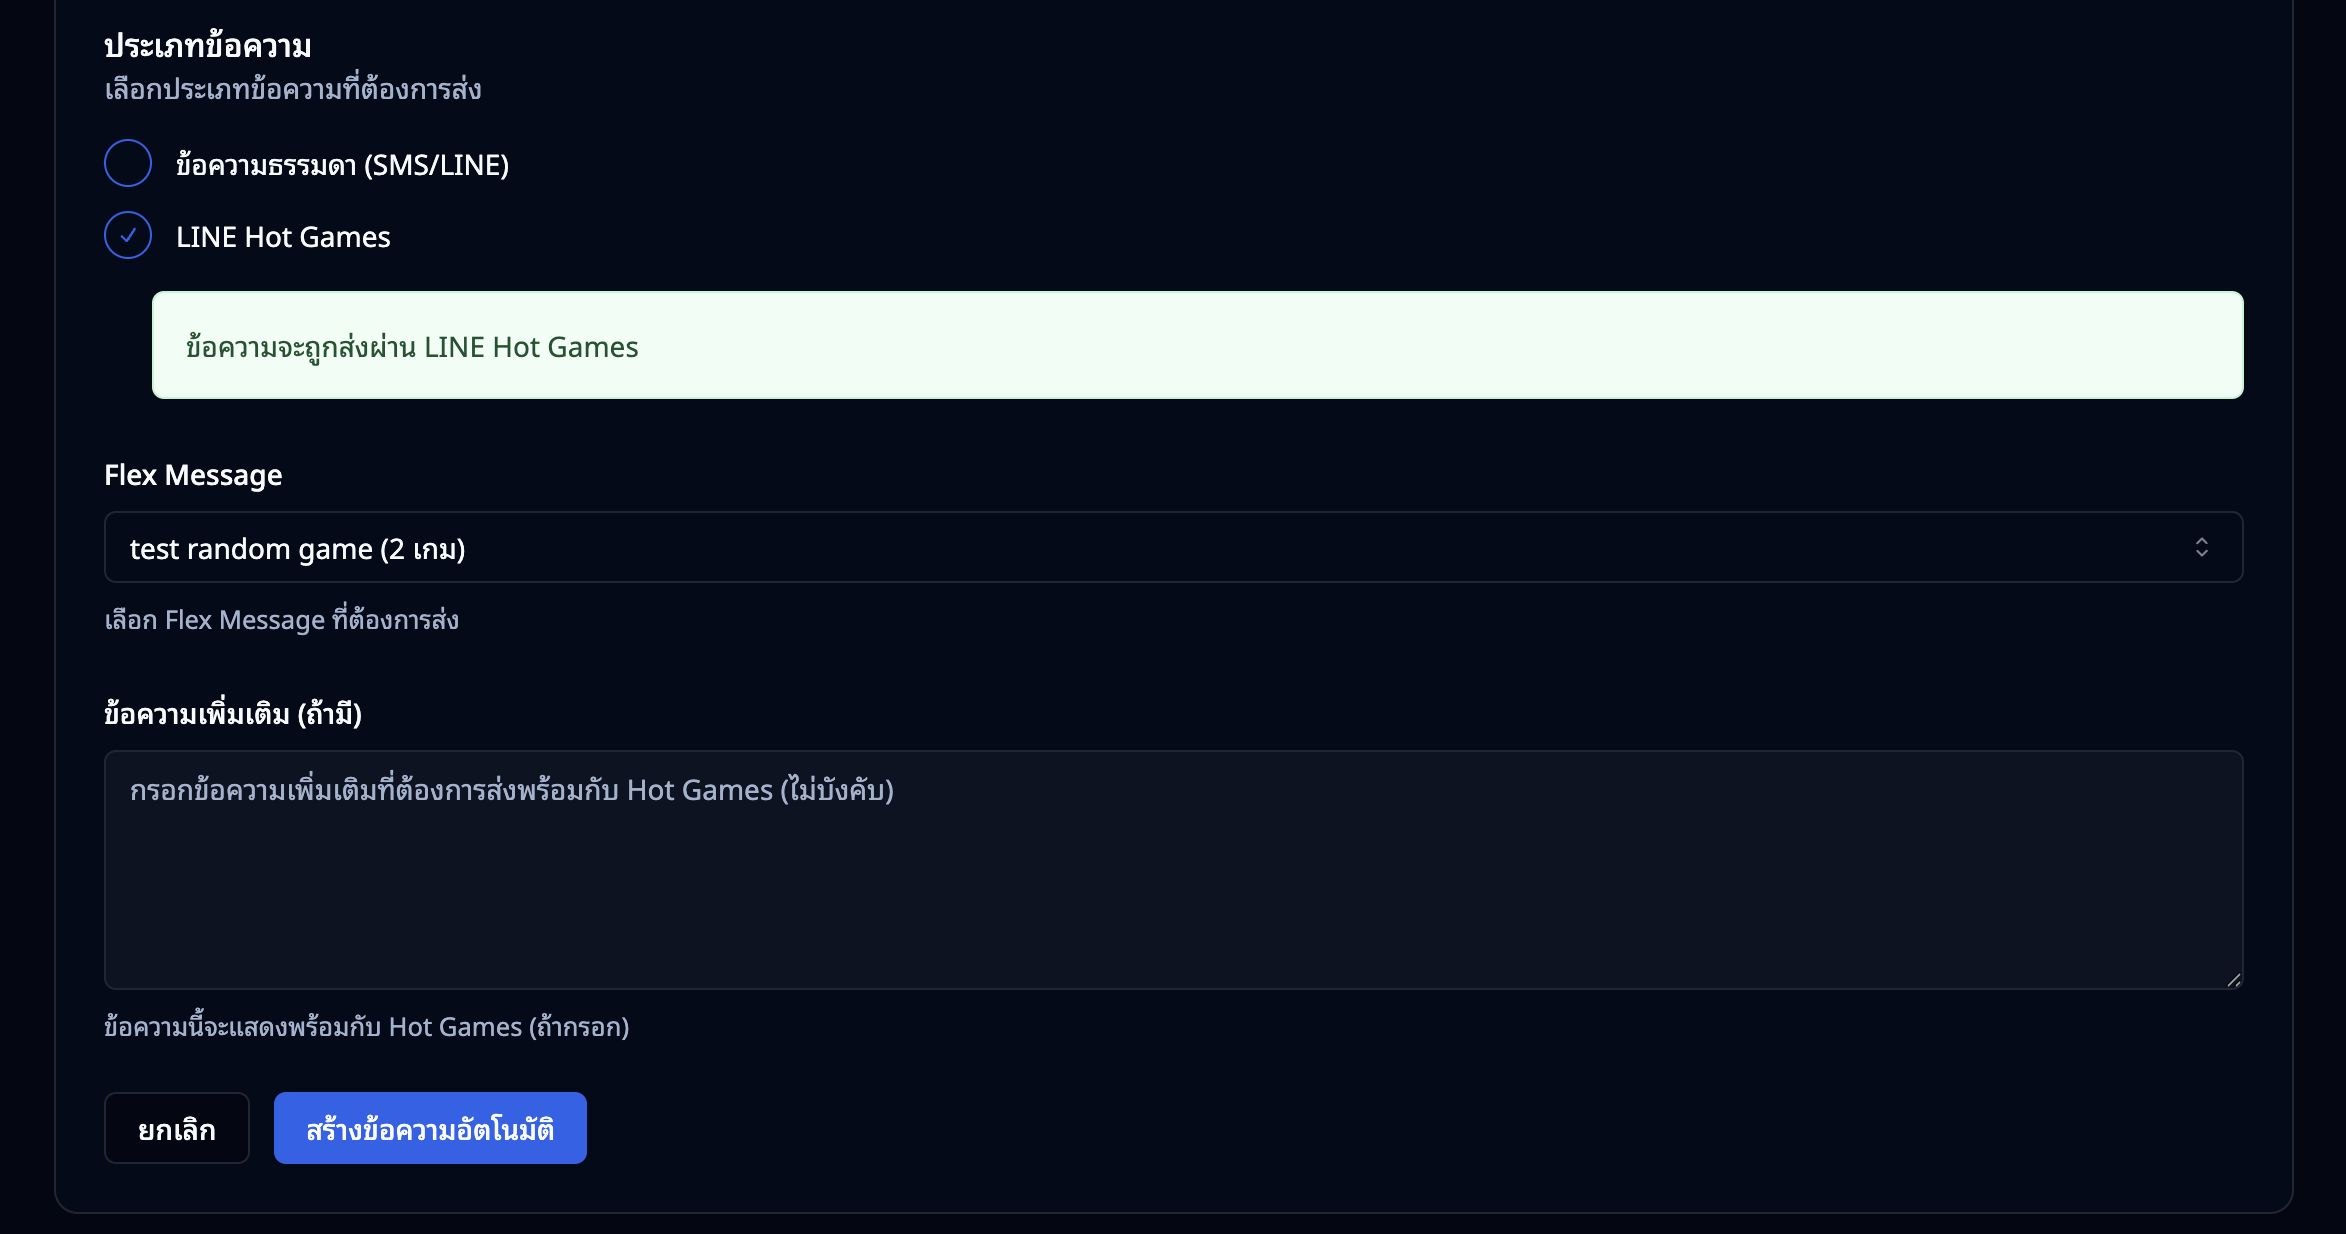The image size is (2346, 1234).
Task: Click the up-down chevron icon in Flex Message select
Action: pos(2201,547)
